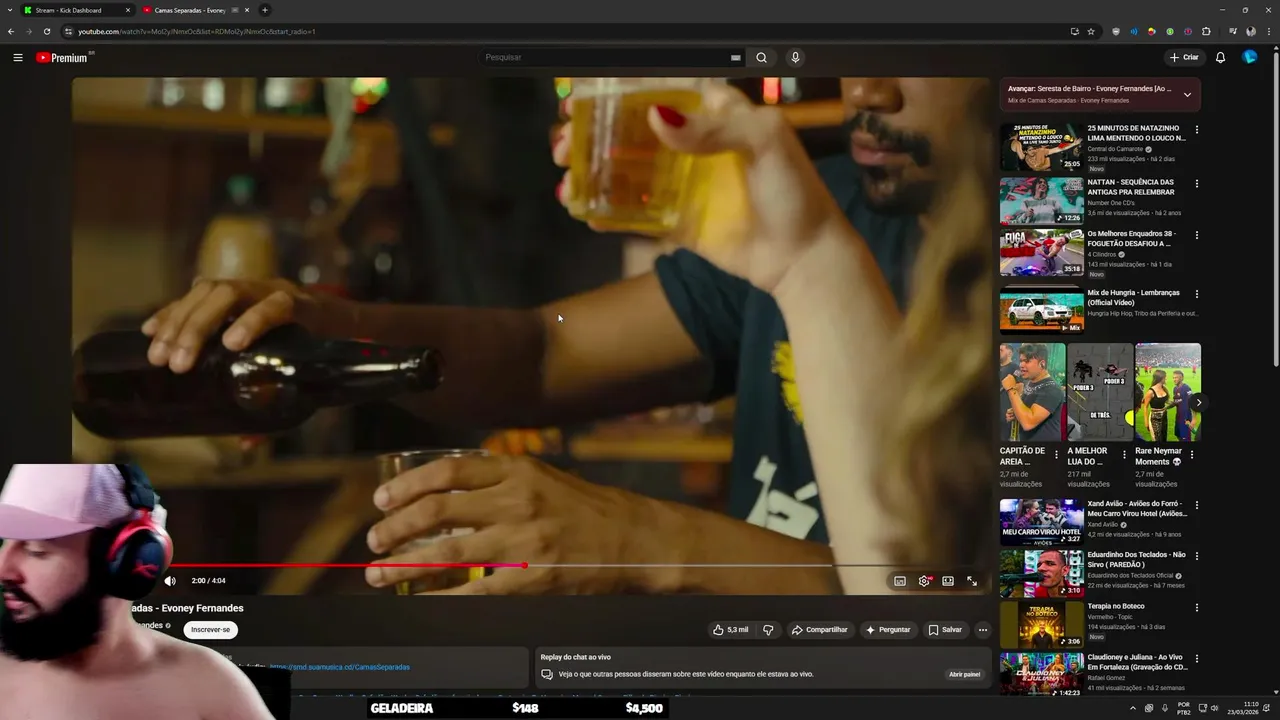
Task: Focus the Pesquisar search field
Action: [x=605, y=57]
